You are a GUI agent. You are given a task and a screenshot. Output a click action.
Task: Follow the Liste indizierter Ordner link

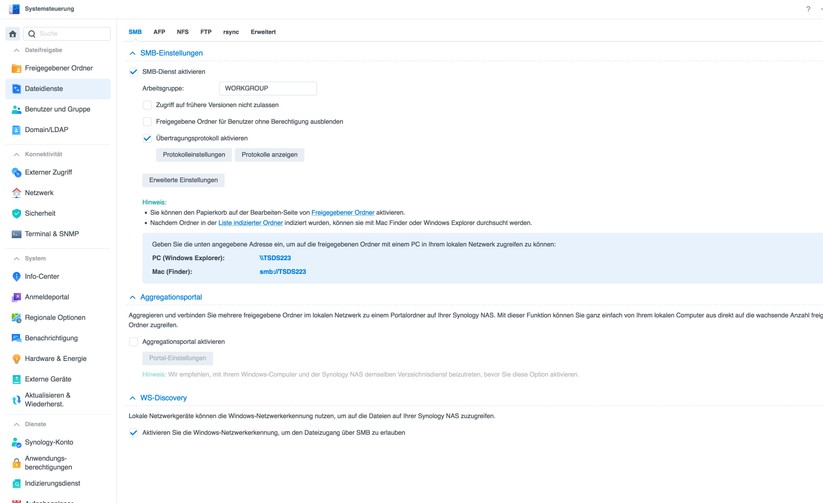(x=250, y=223)
